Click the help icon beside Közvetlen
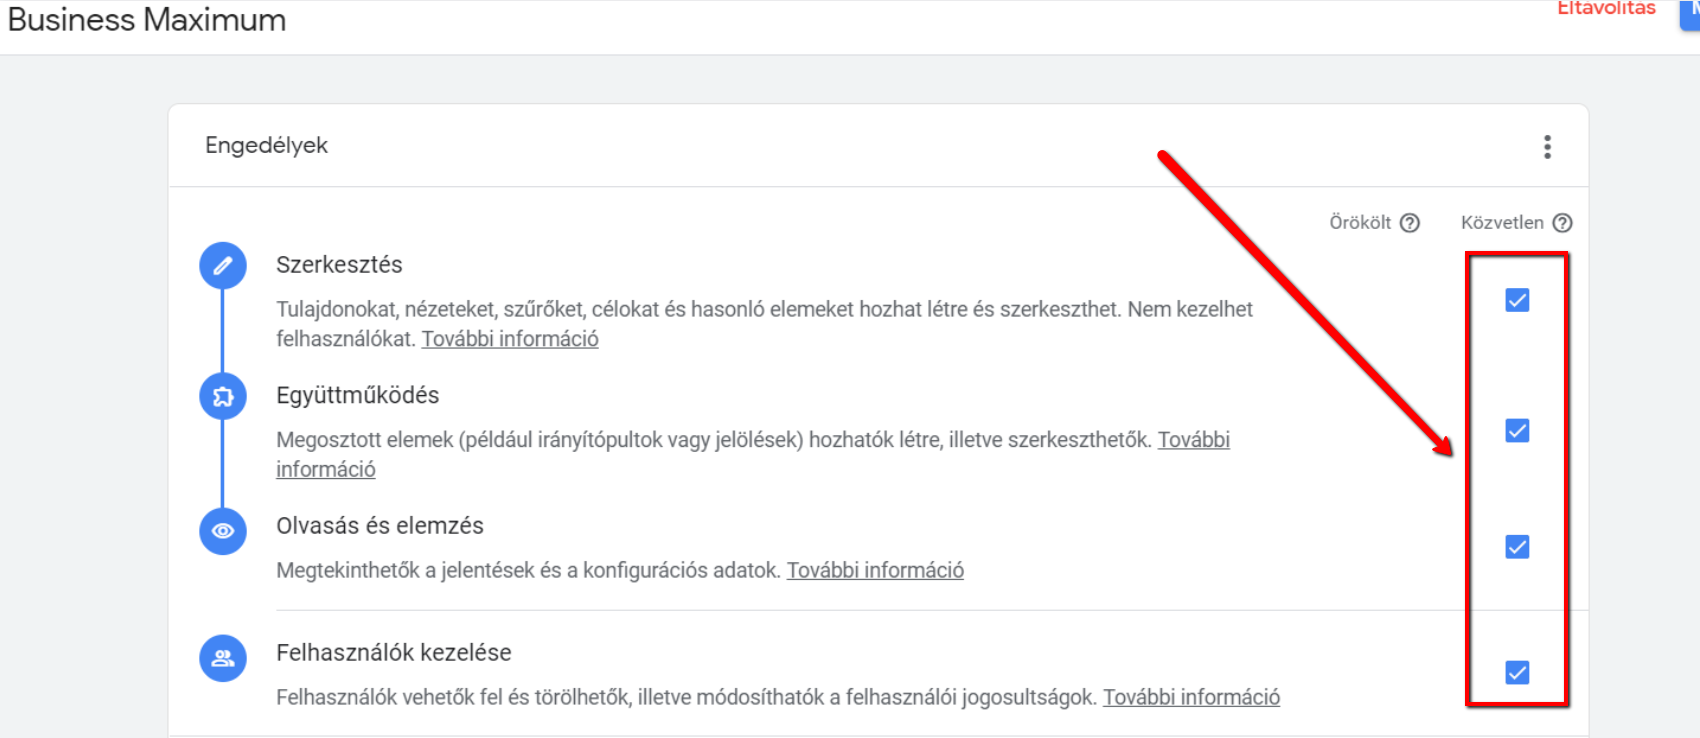1700x738 pixels. pos(1562,223)
